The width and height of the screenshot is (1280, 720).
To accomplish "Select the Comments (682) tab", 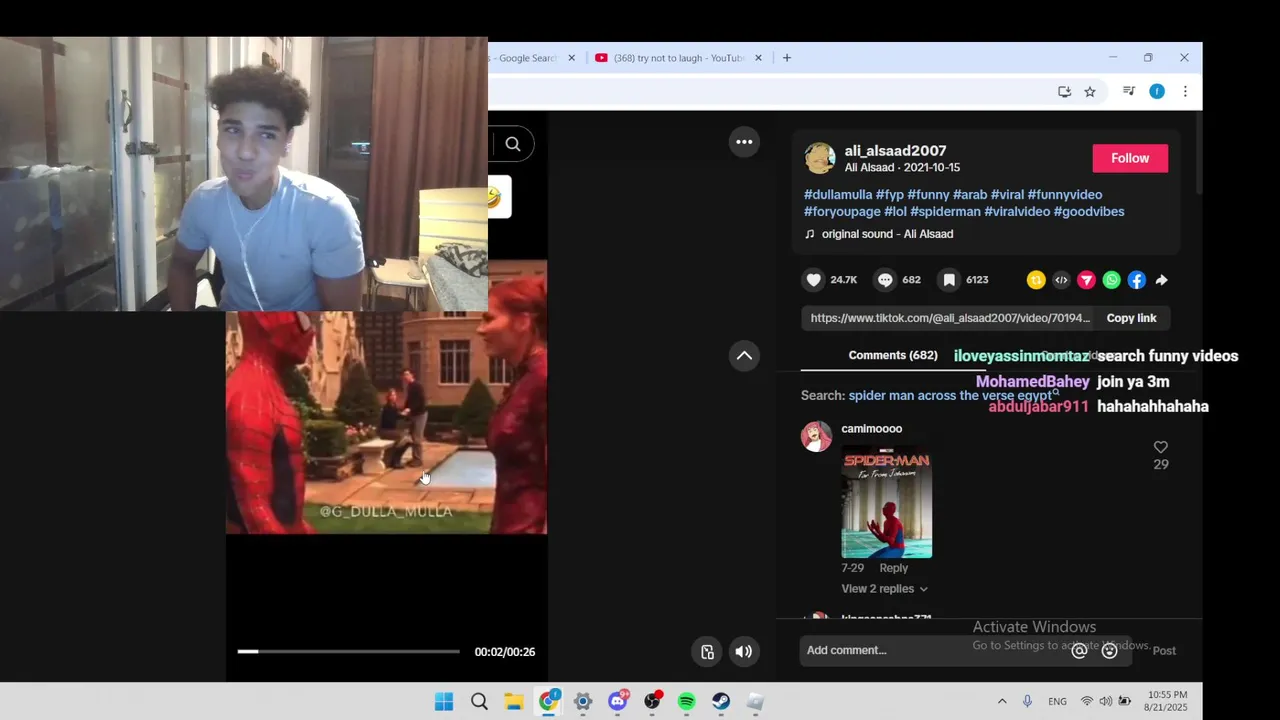I will click(x=893, y=356).
